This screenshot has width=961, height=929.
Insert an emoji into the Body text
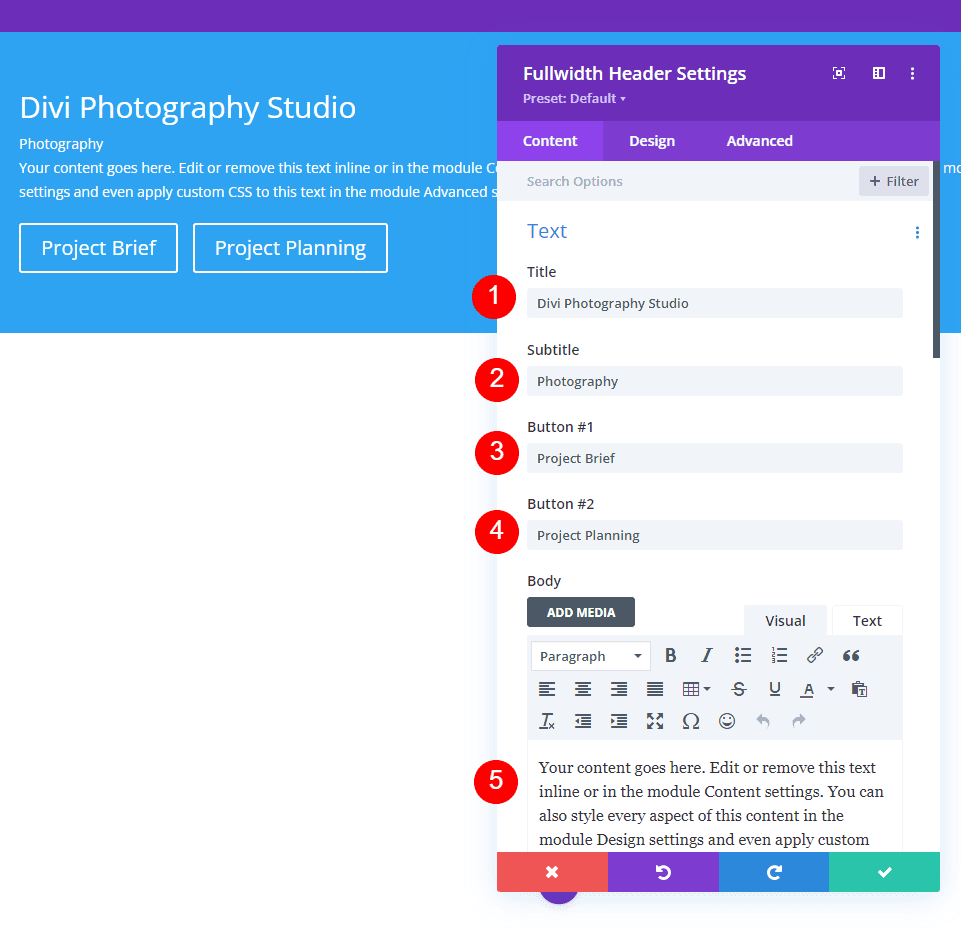727,721
